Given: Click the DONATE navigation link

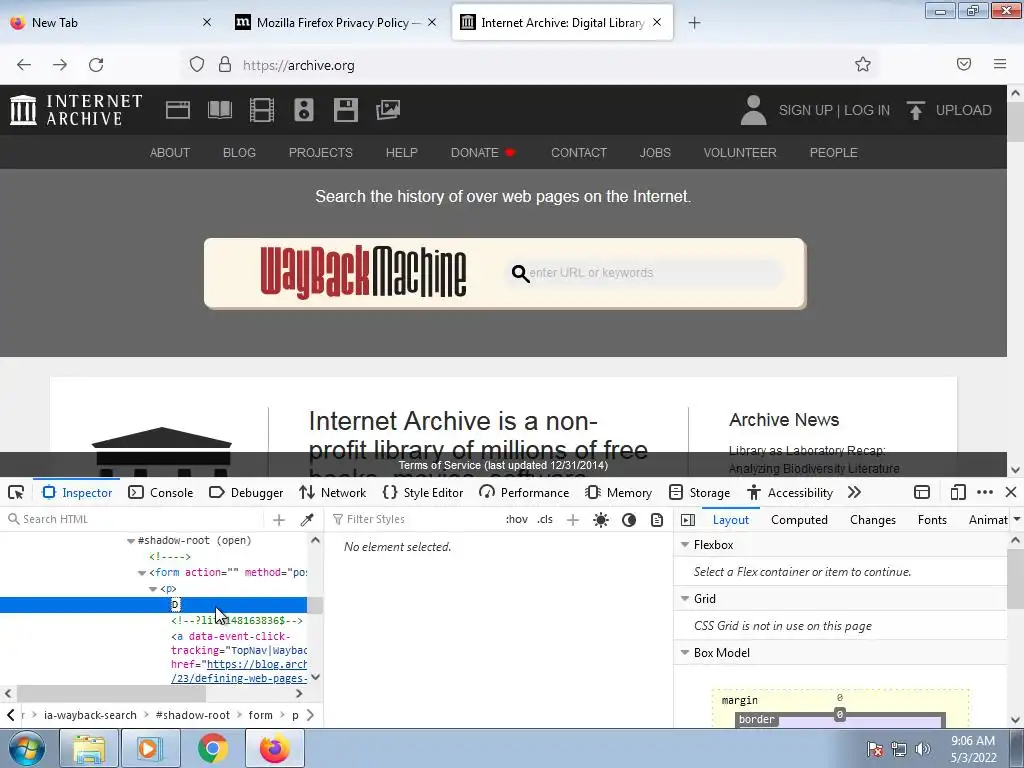Looking at the screenshot, I should point(483,152).
